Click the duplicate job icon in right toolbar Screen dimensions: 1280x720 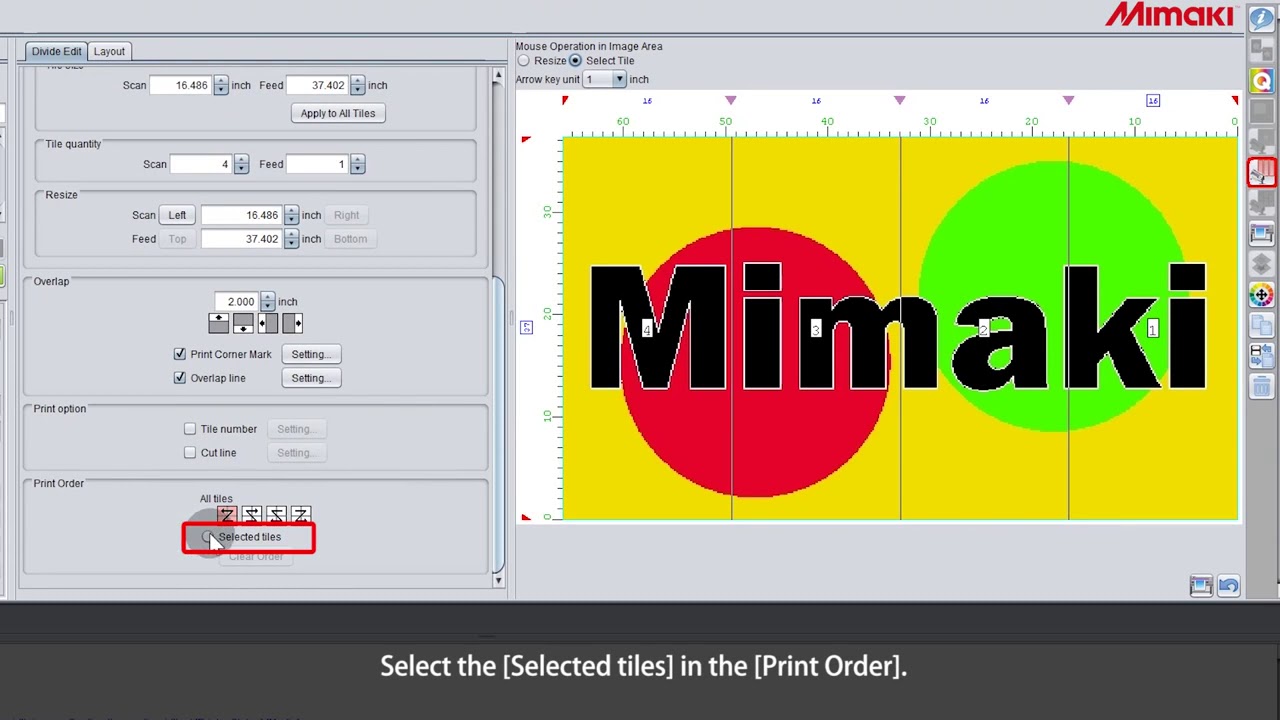coord(1261,325)
